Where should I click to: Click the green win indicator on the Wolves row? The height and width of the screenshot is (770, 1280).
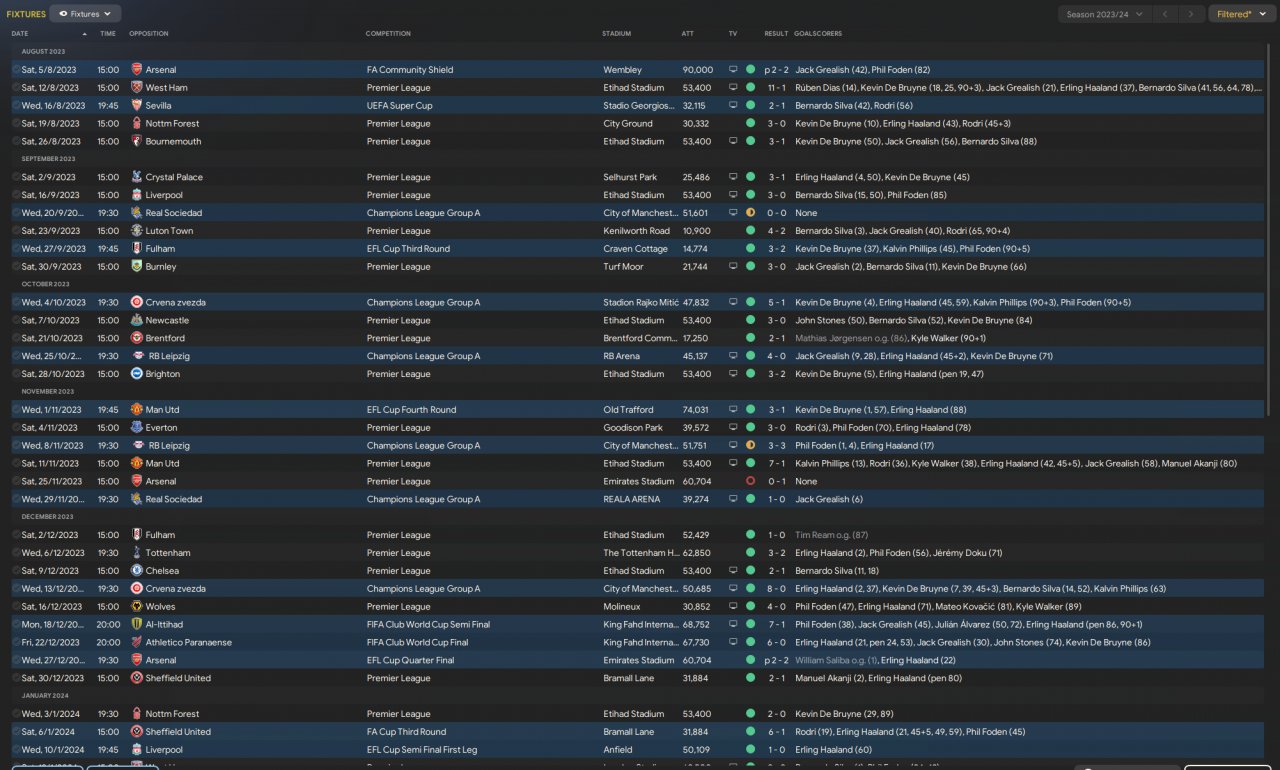click(x=750, y=607)
